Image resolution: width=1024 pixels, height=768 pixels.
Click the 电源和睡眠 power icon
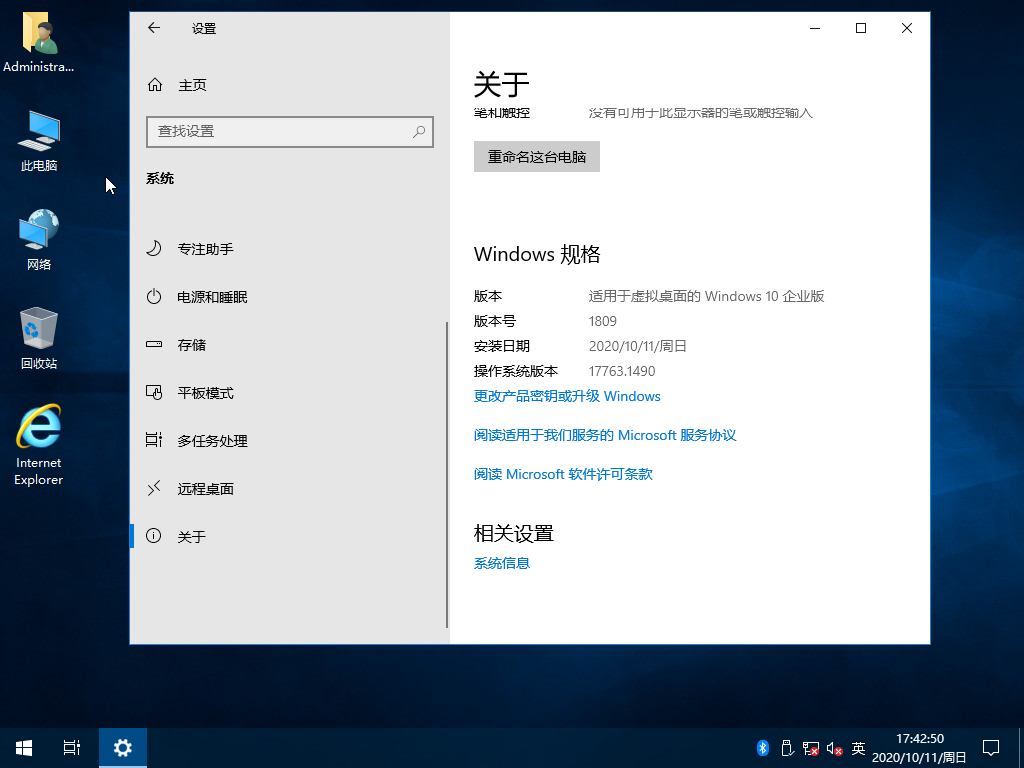tap(154, 296)
